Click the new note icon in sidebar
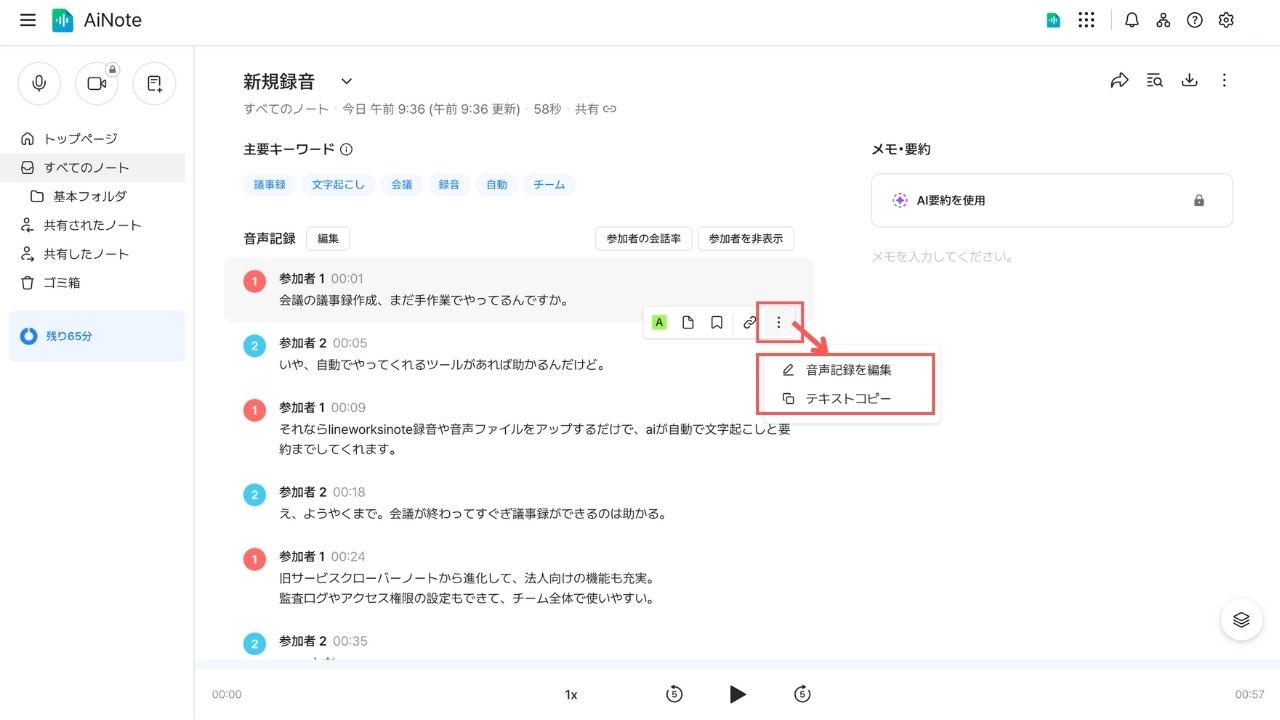Screen dimensions: 1280x720 pos(154,84)
